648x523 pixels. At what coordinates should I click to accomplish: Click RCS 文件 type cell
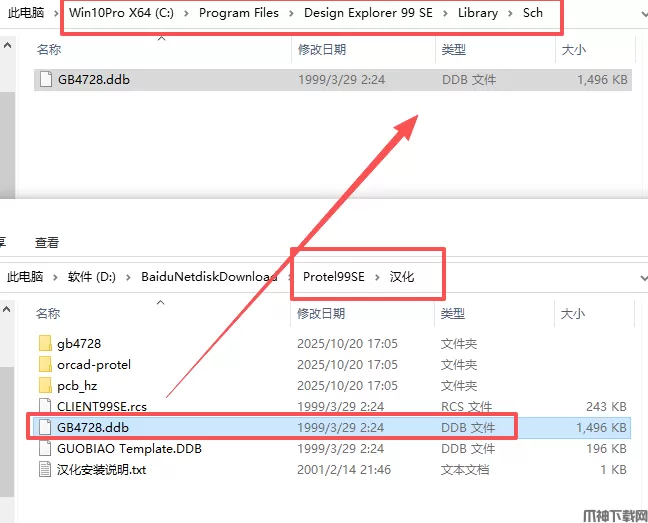point(467,407)
